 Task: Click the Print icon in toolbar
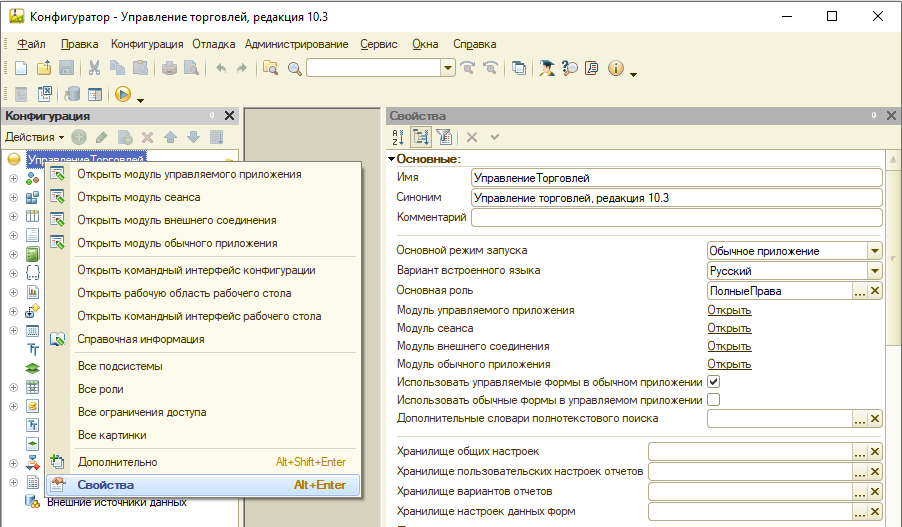point(169,68)
